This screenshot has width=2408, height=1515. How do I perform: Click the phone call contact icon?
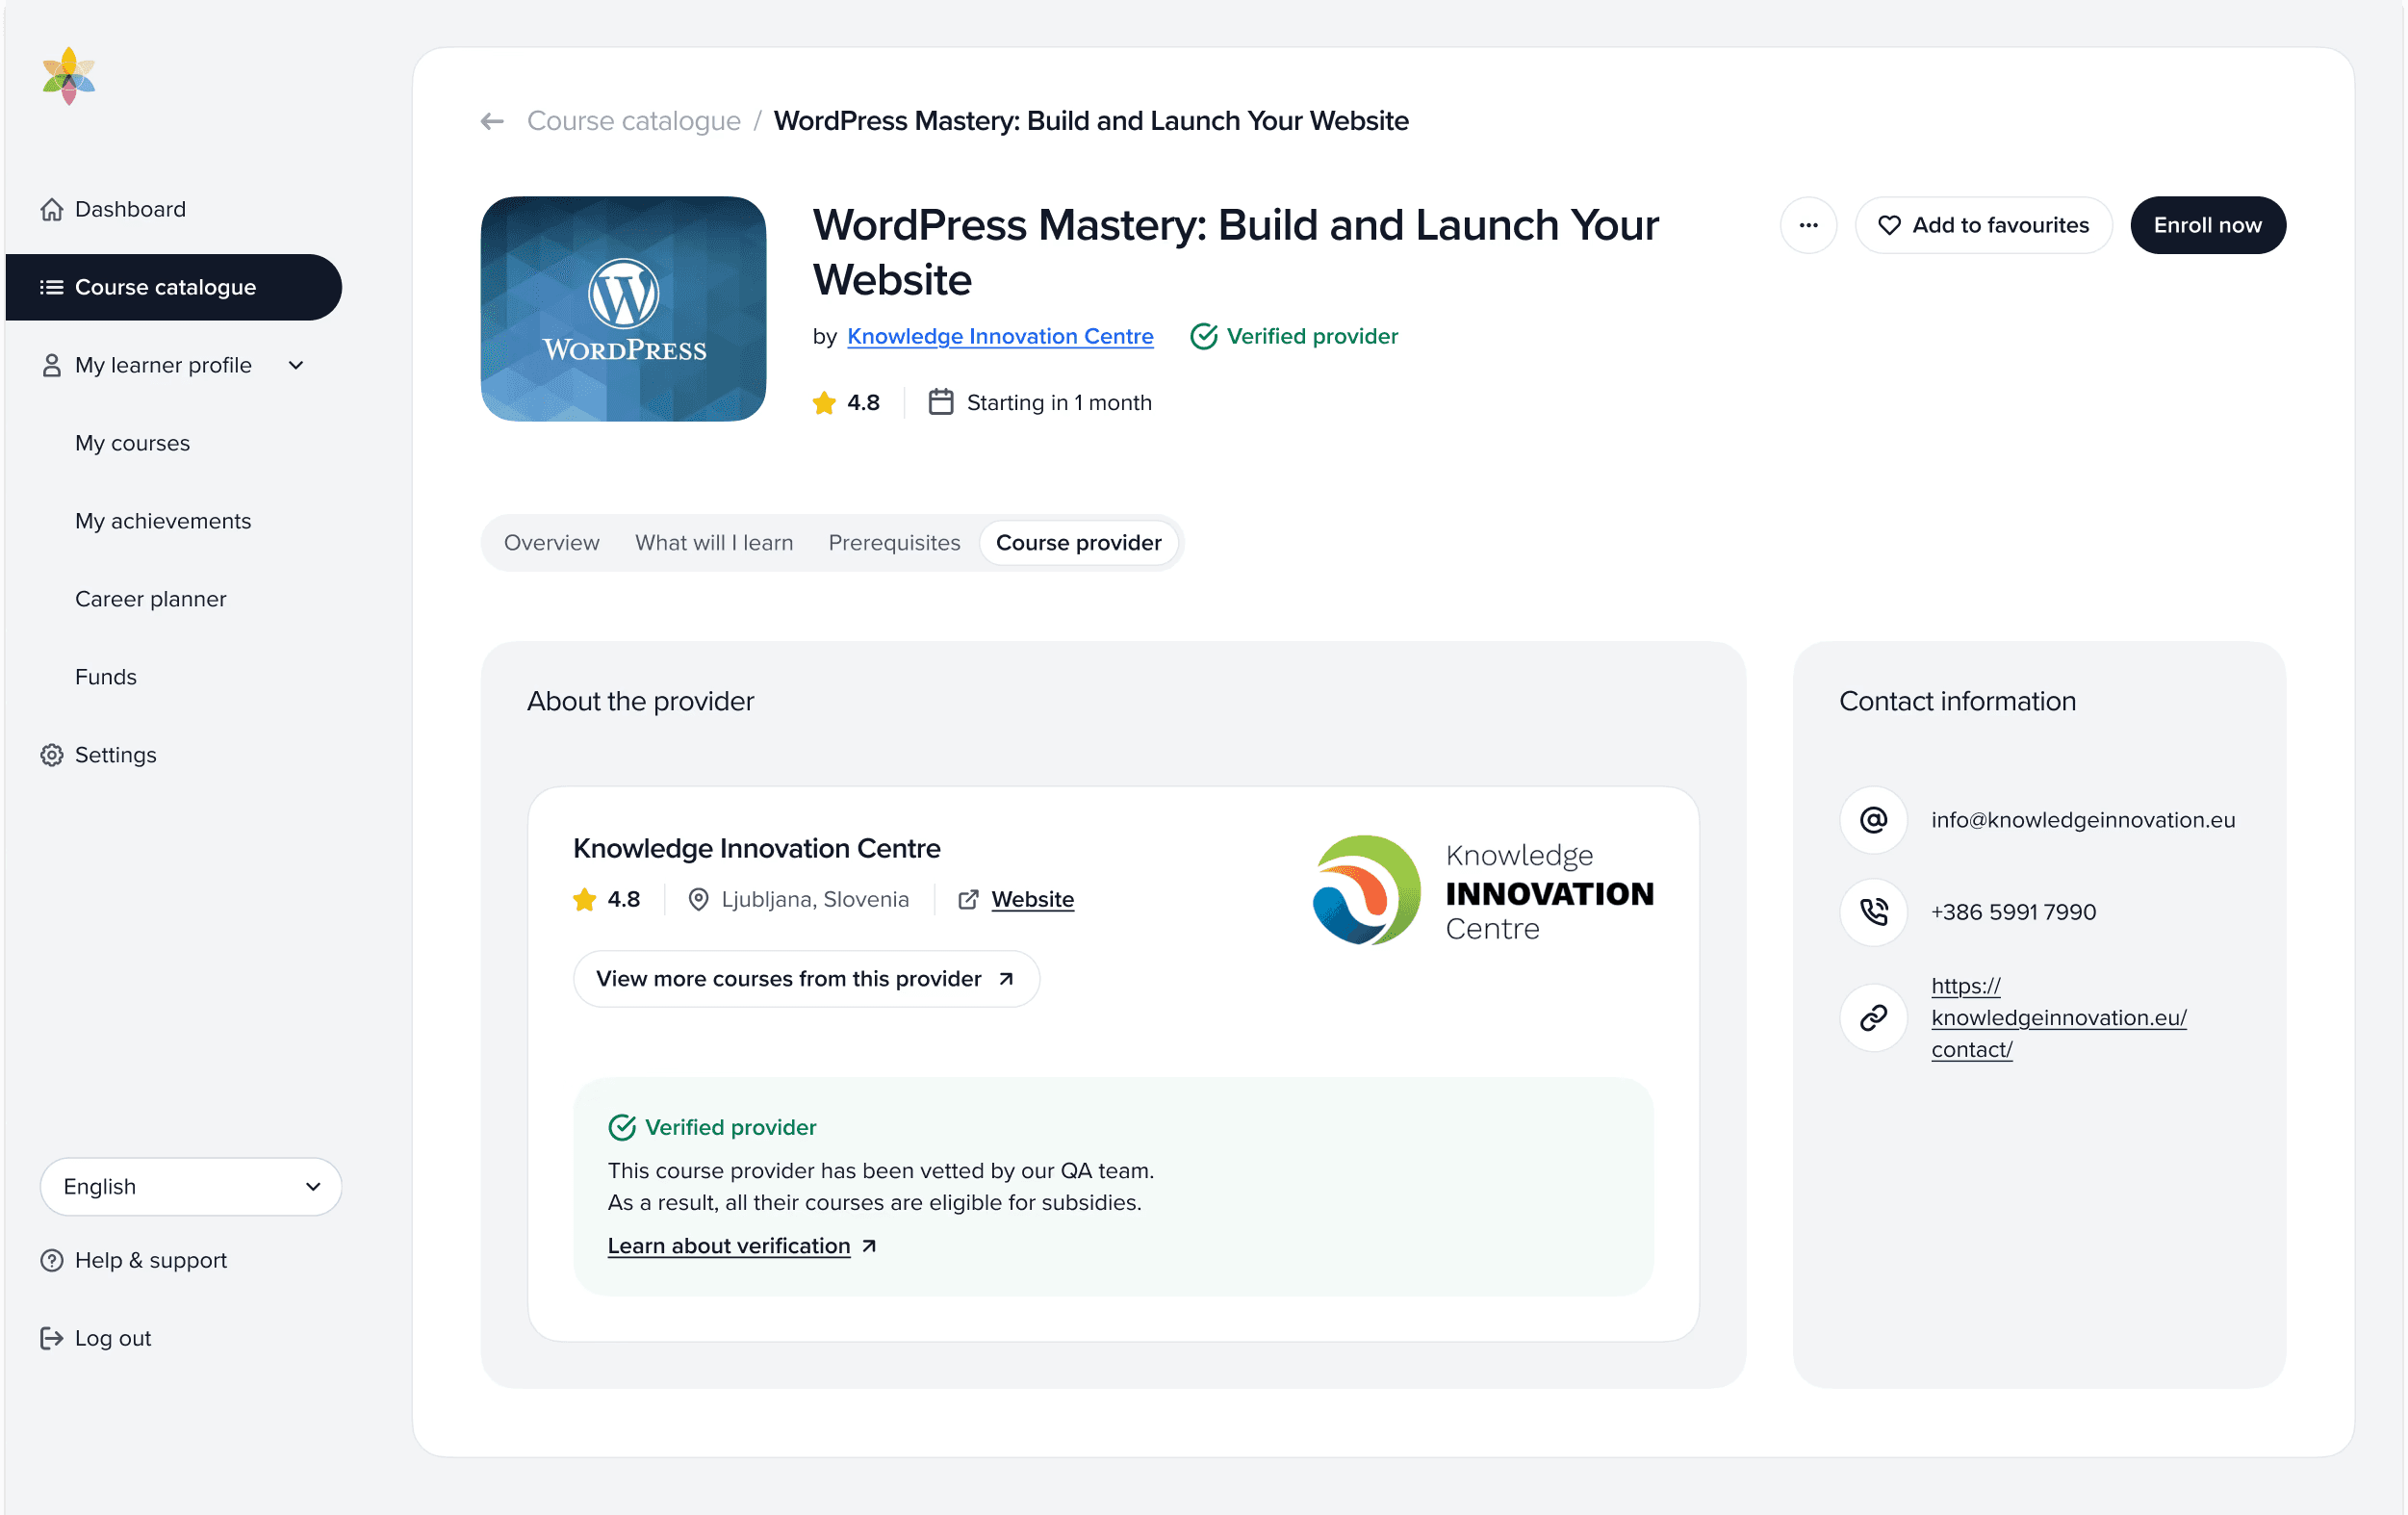click(x=1873, y=912)
